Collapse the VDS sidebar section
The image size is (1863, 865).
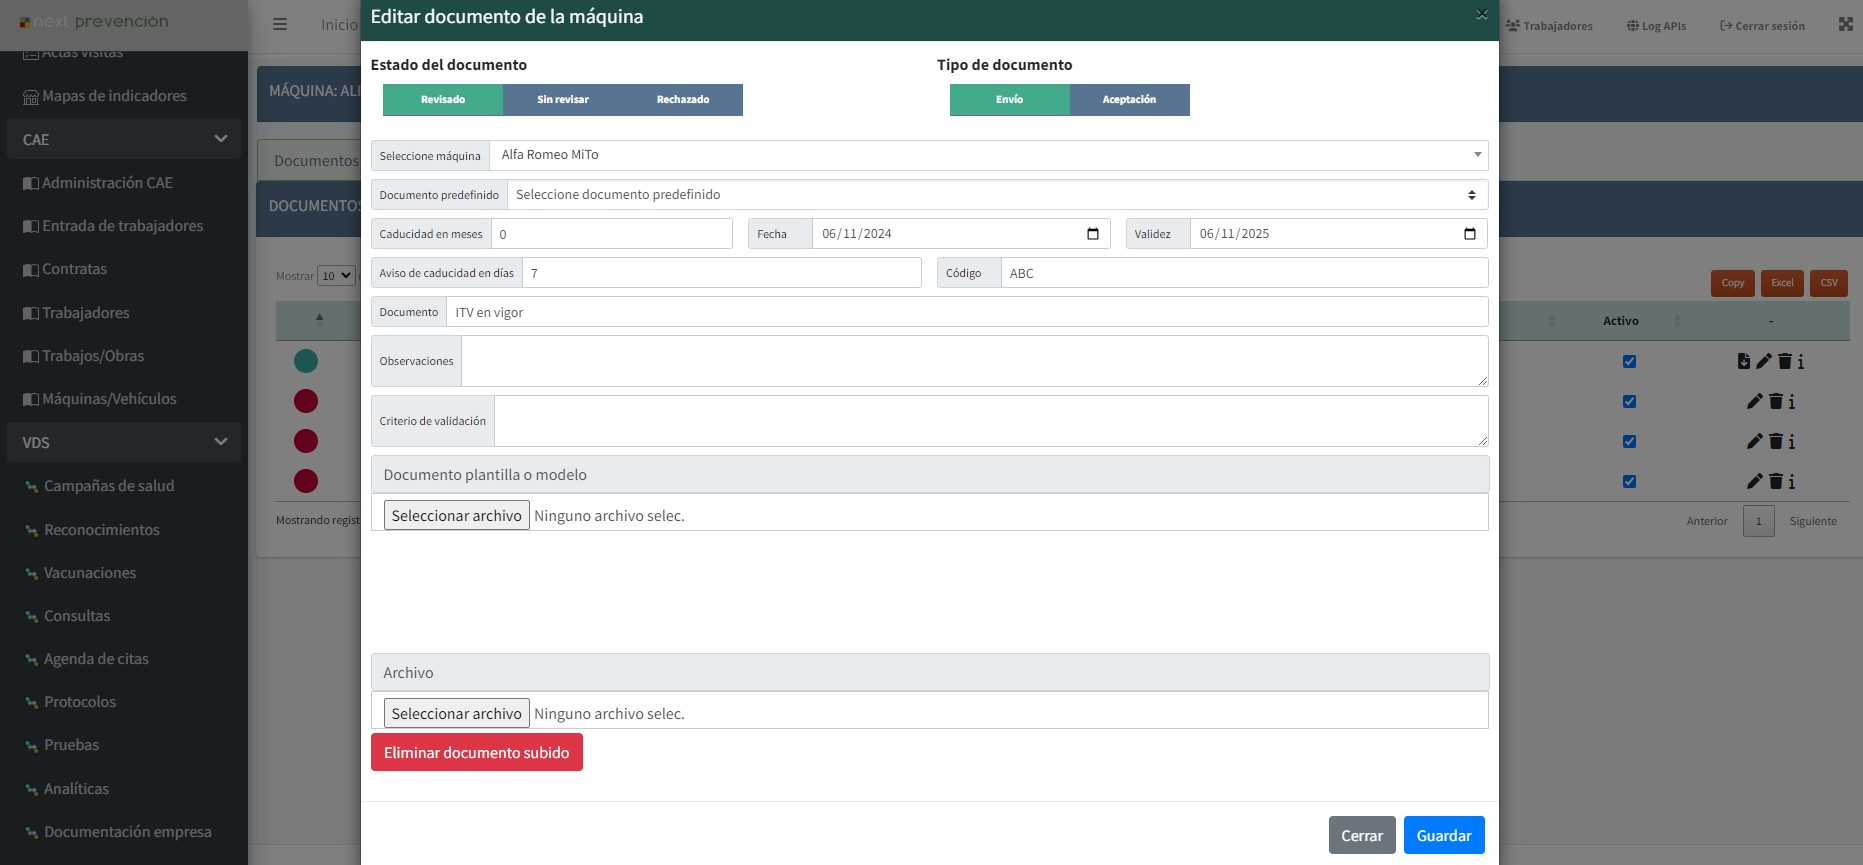tap(124, 442)
